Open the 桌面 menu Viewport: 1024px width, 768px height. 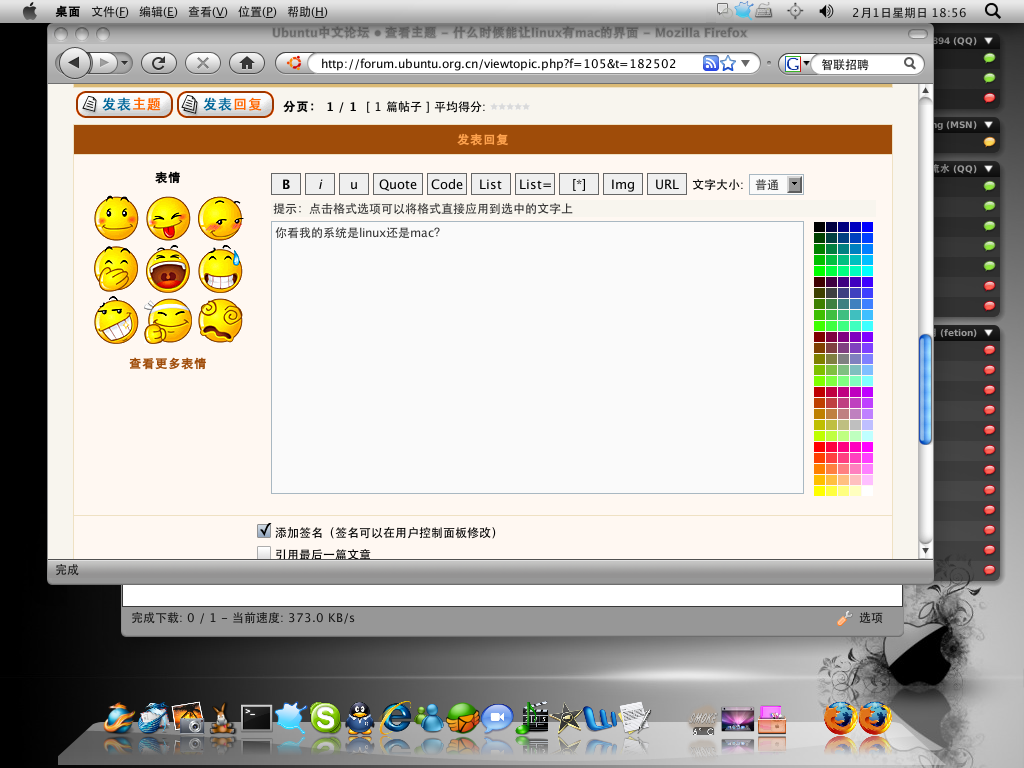click(x=67, y=12)
